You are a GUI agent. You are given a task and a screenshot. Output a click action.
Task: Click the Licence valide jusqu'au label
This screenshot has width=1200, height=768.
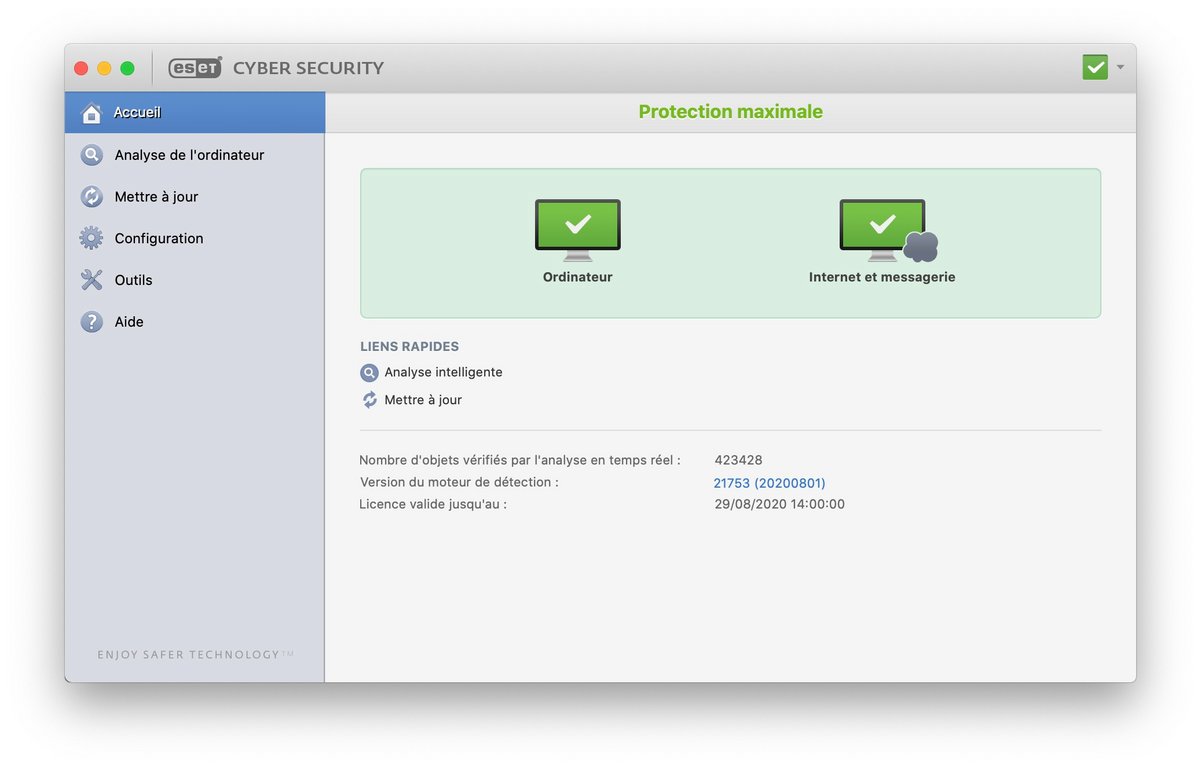click(x=433, y=504)
